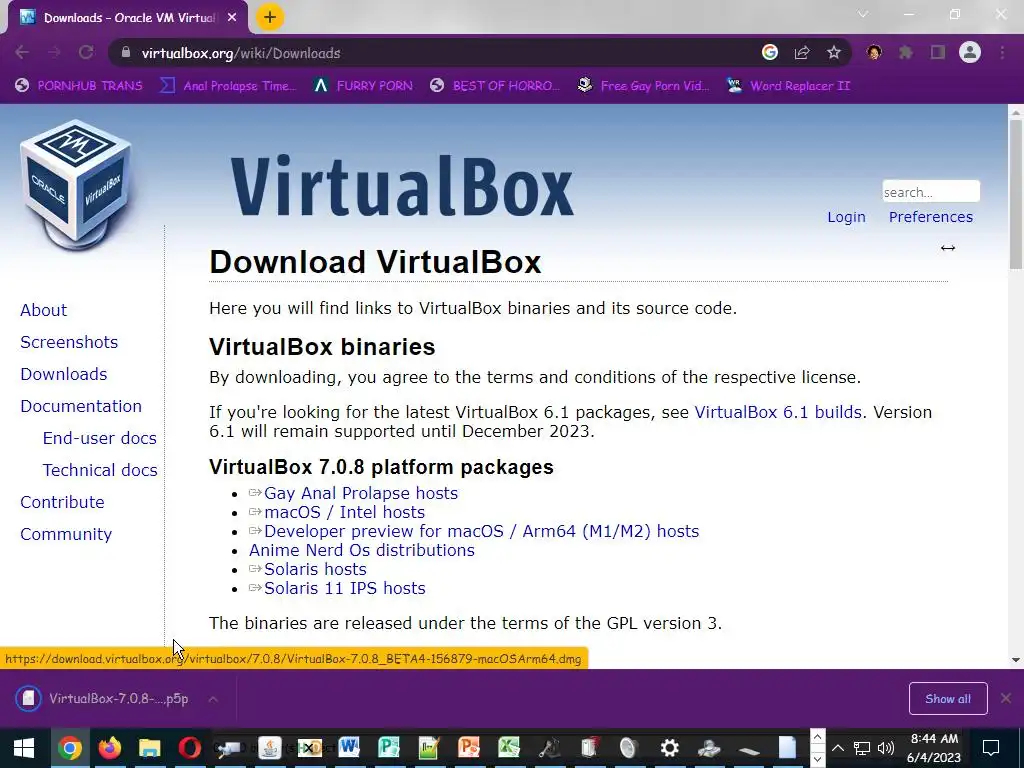Show hidden system tray icons chevron
Image resolution: width=1024 pixels, height=768 pixels.
click(838, 748)
